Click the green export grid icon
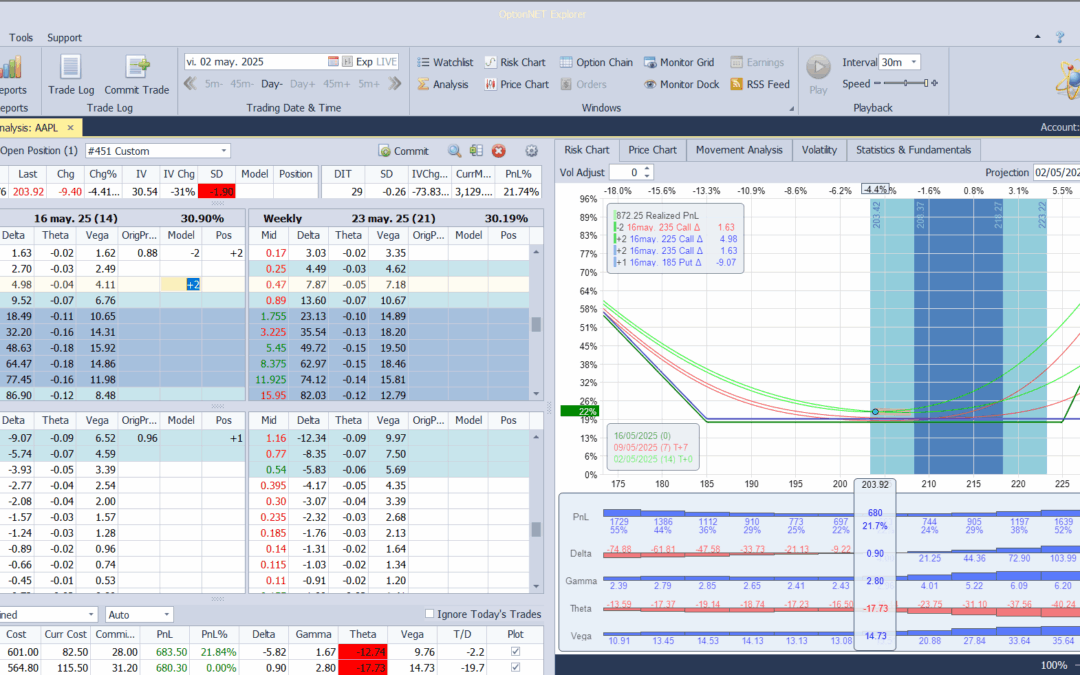Viewport: 1080px width, 675px height. tap(476, 151)
